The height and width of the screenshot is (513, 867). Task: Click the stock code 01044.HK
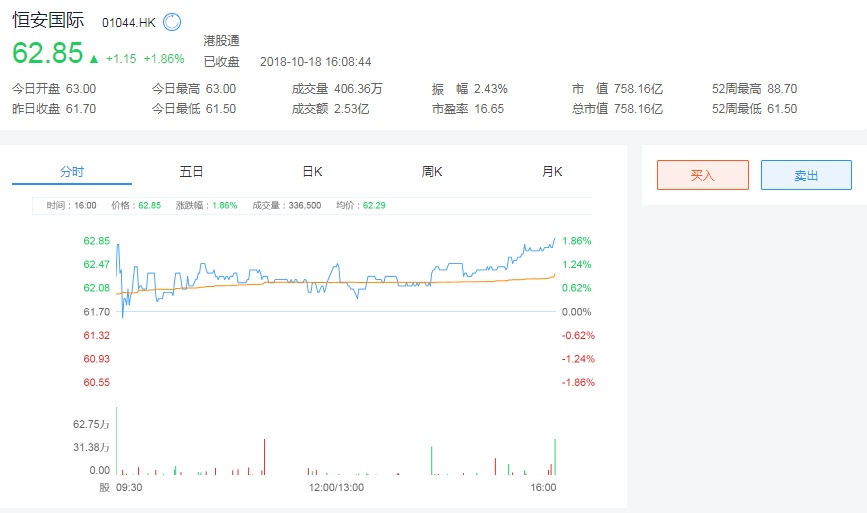[129, 22]
